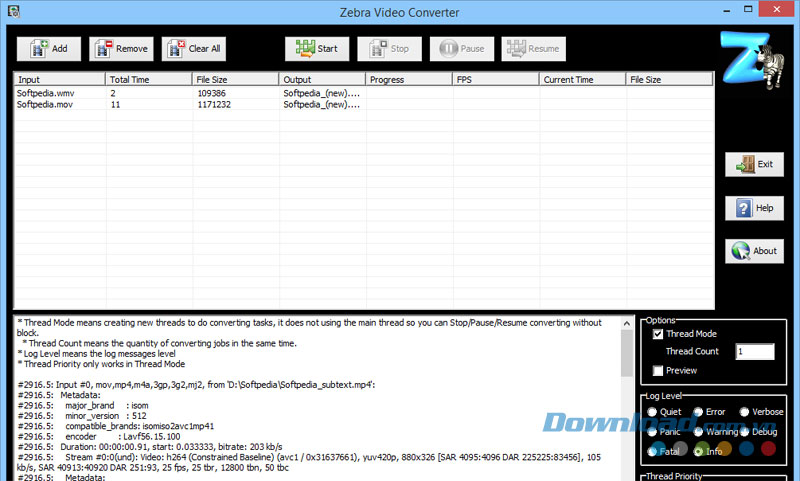Select the Error log level radio
The height and width of the screenshot is (481, 800).
point(698,412)
